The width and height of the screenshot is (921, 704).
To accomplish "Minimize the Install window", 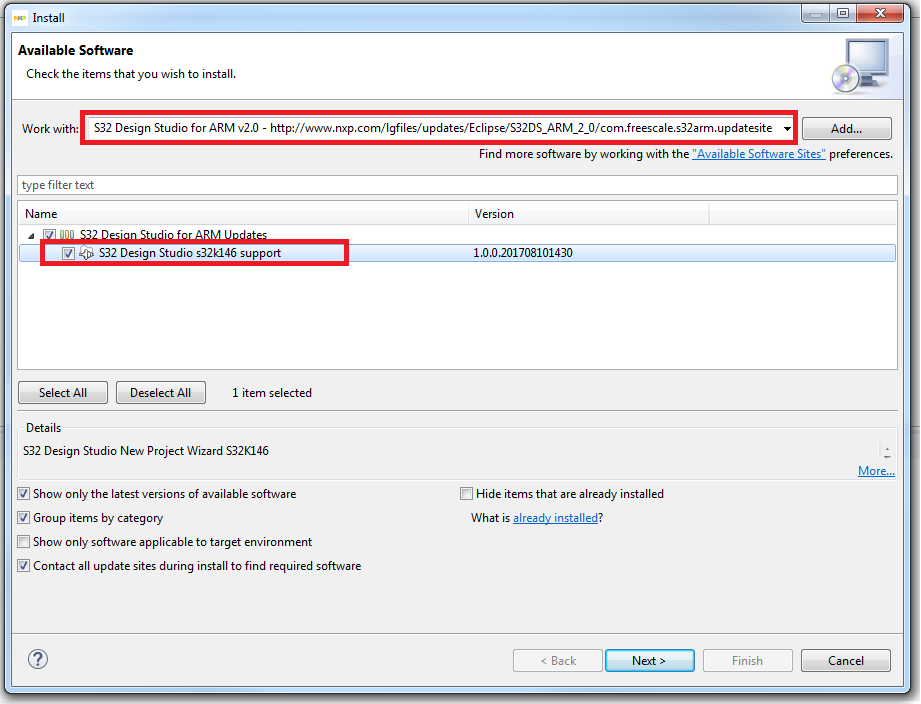I will point(815,14).
